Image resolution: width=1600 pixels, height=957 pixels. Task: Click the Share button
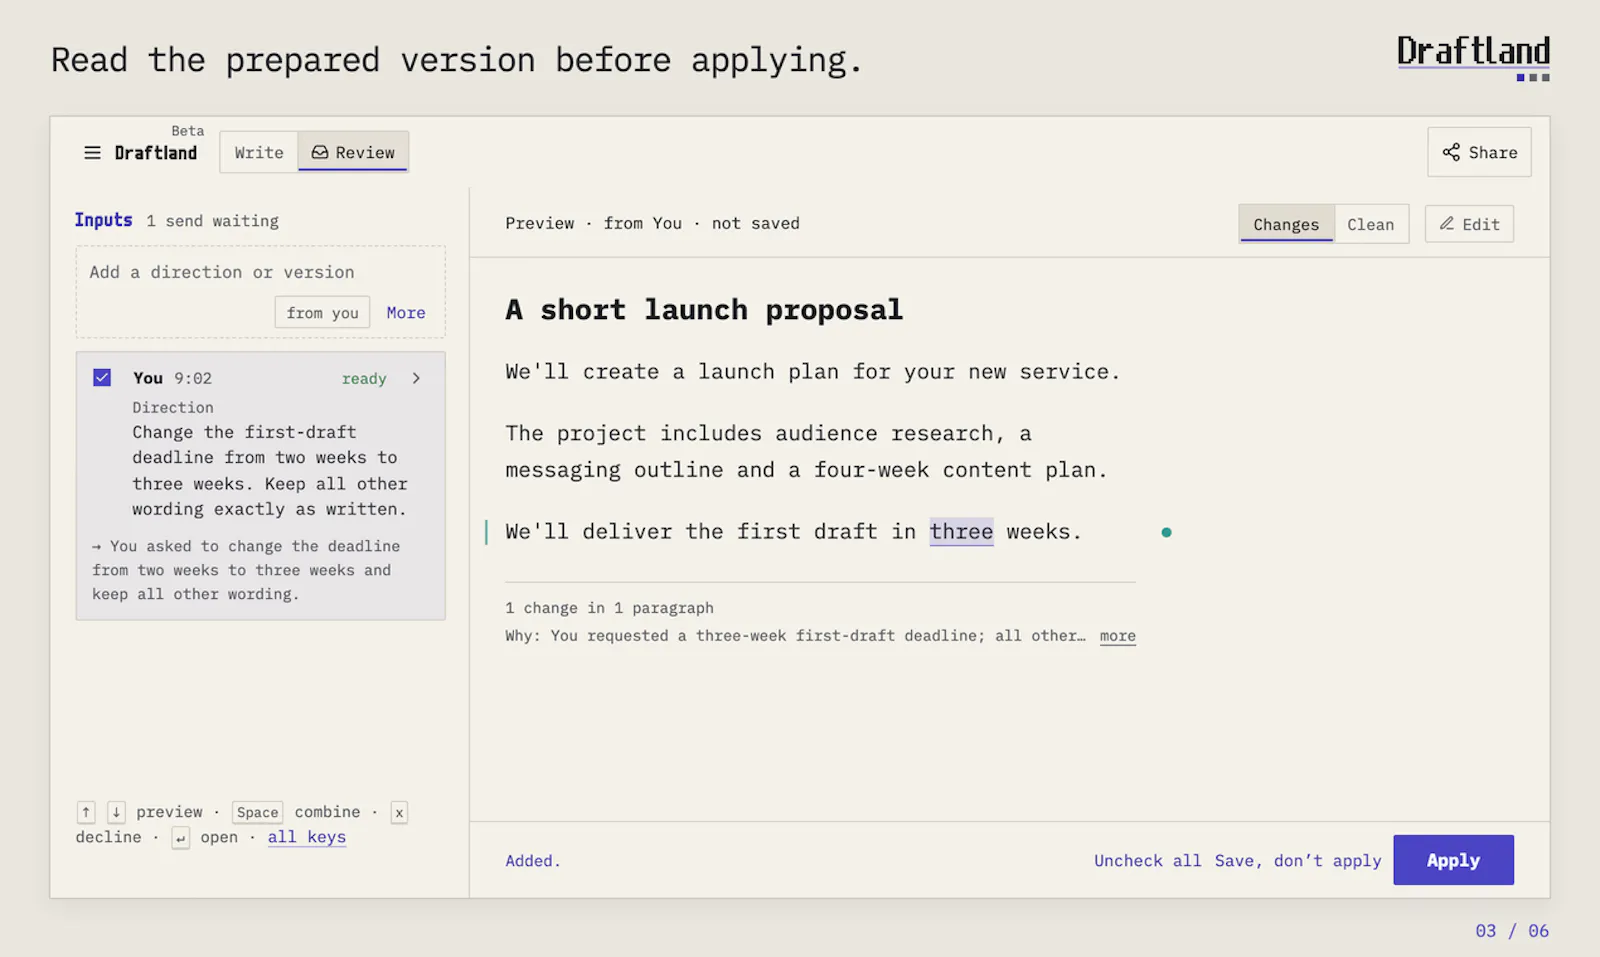click(1479, 152)
